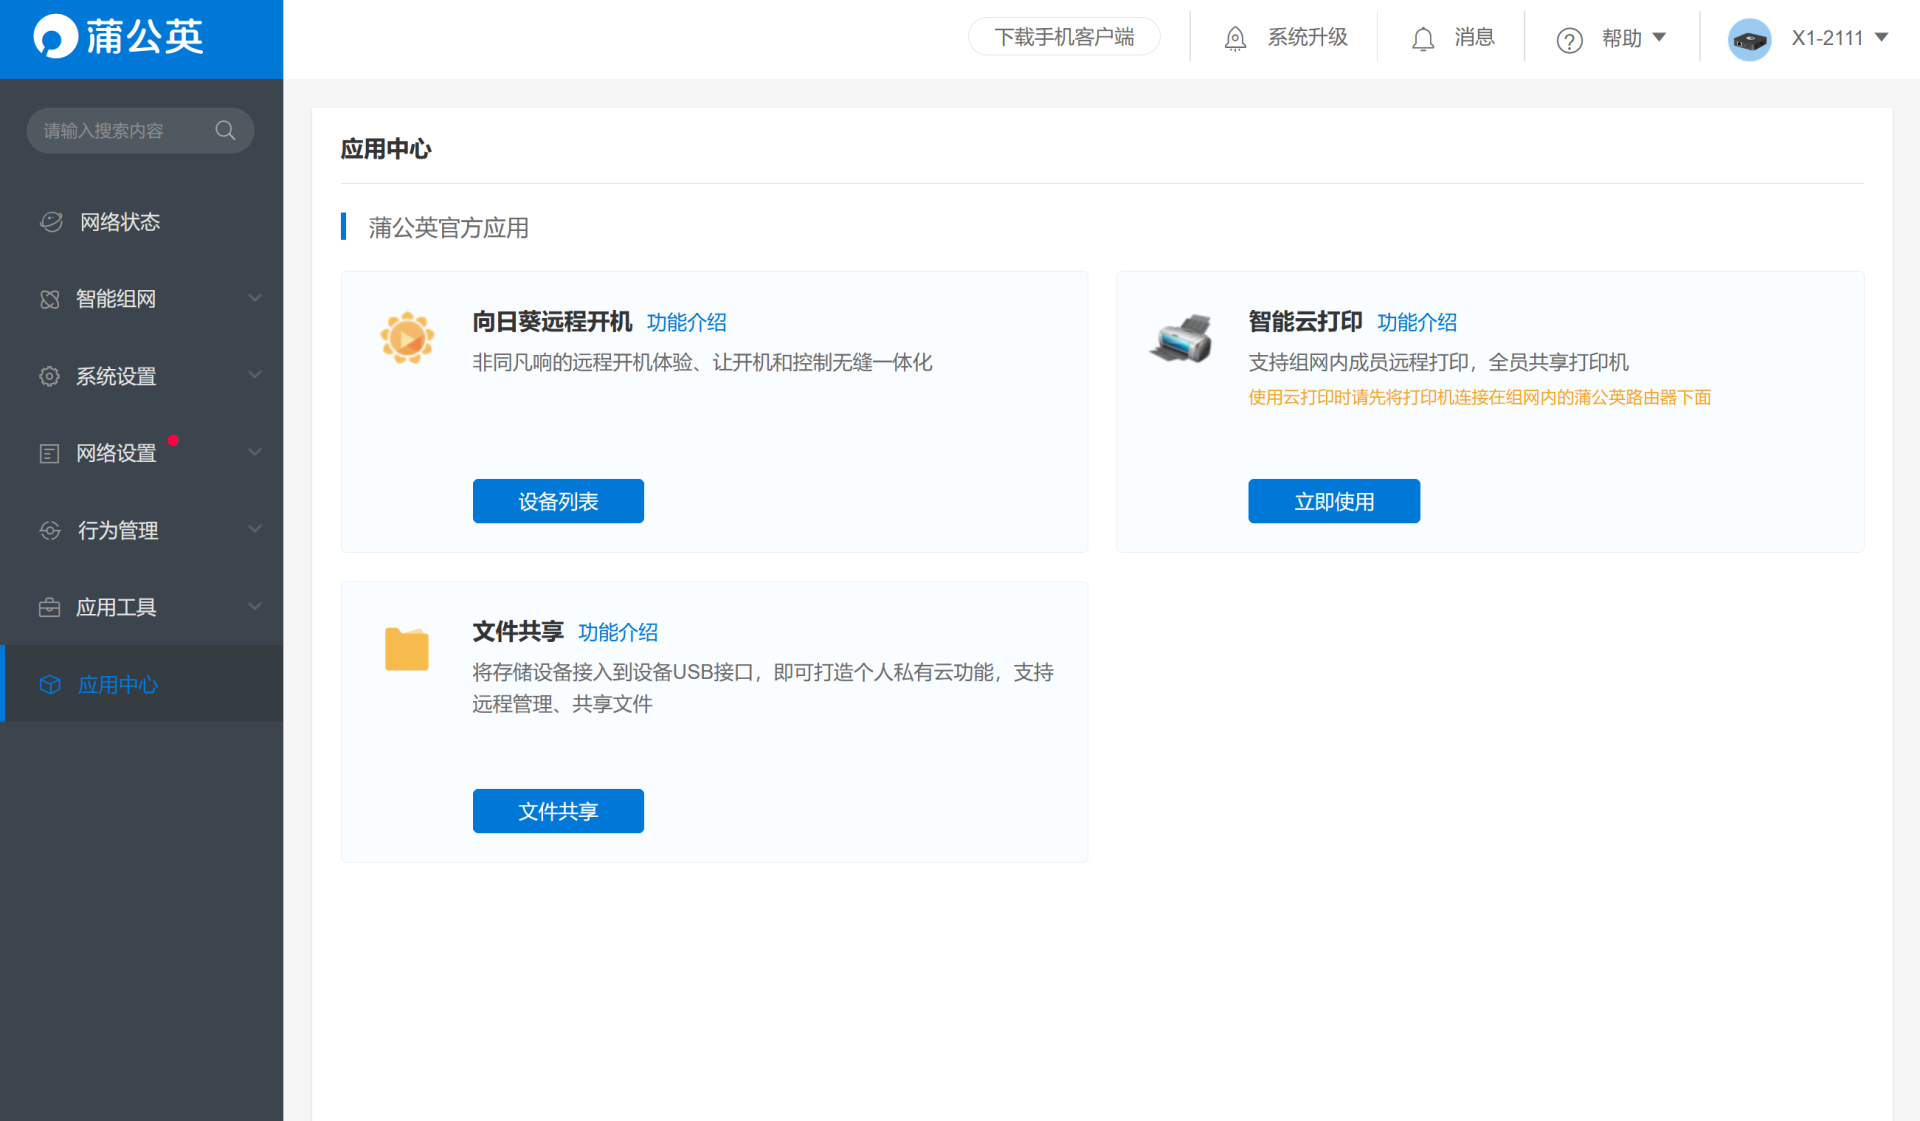Click 将存储设备接入到设备USB接口 description text

click(763, 688)
